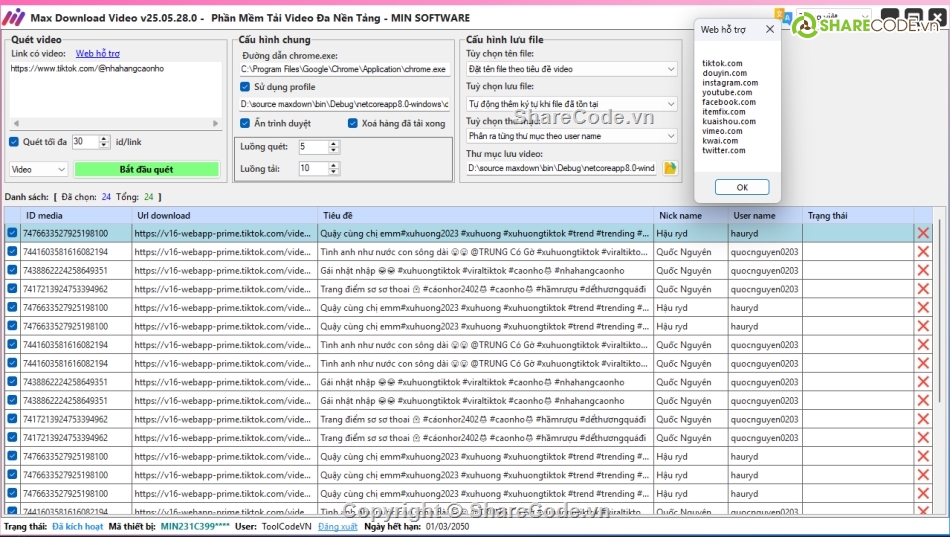Select facebook.com text in support dialog

coord(729,102)
